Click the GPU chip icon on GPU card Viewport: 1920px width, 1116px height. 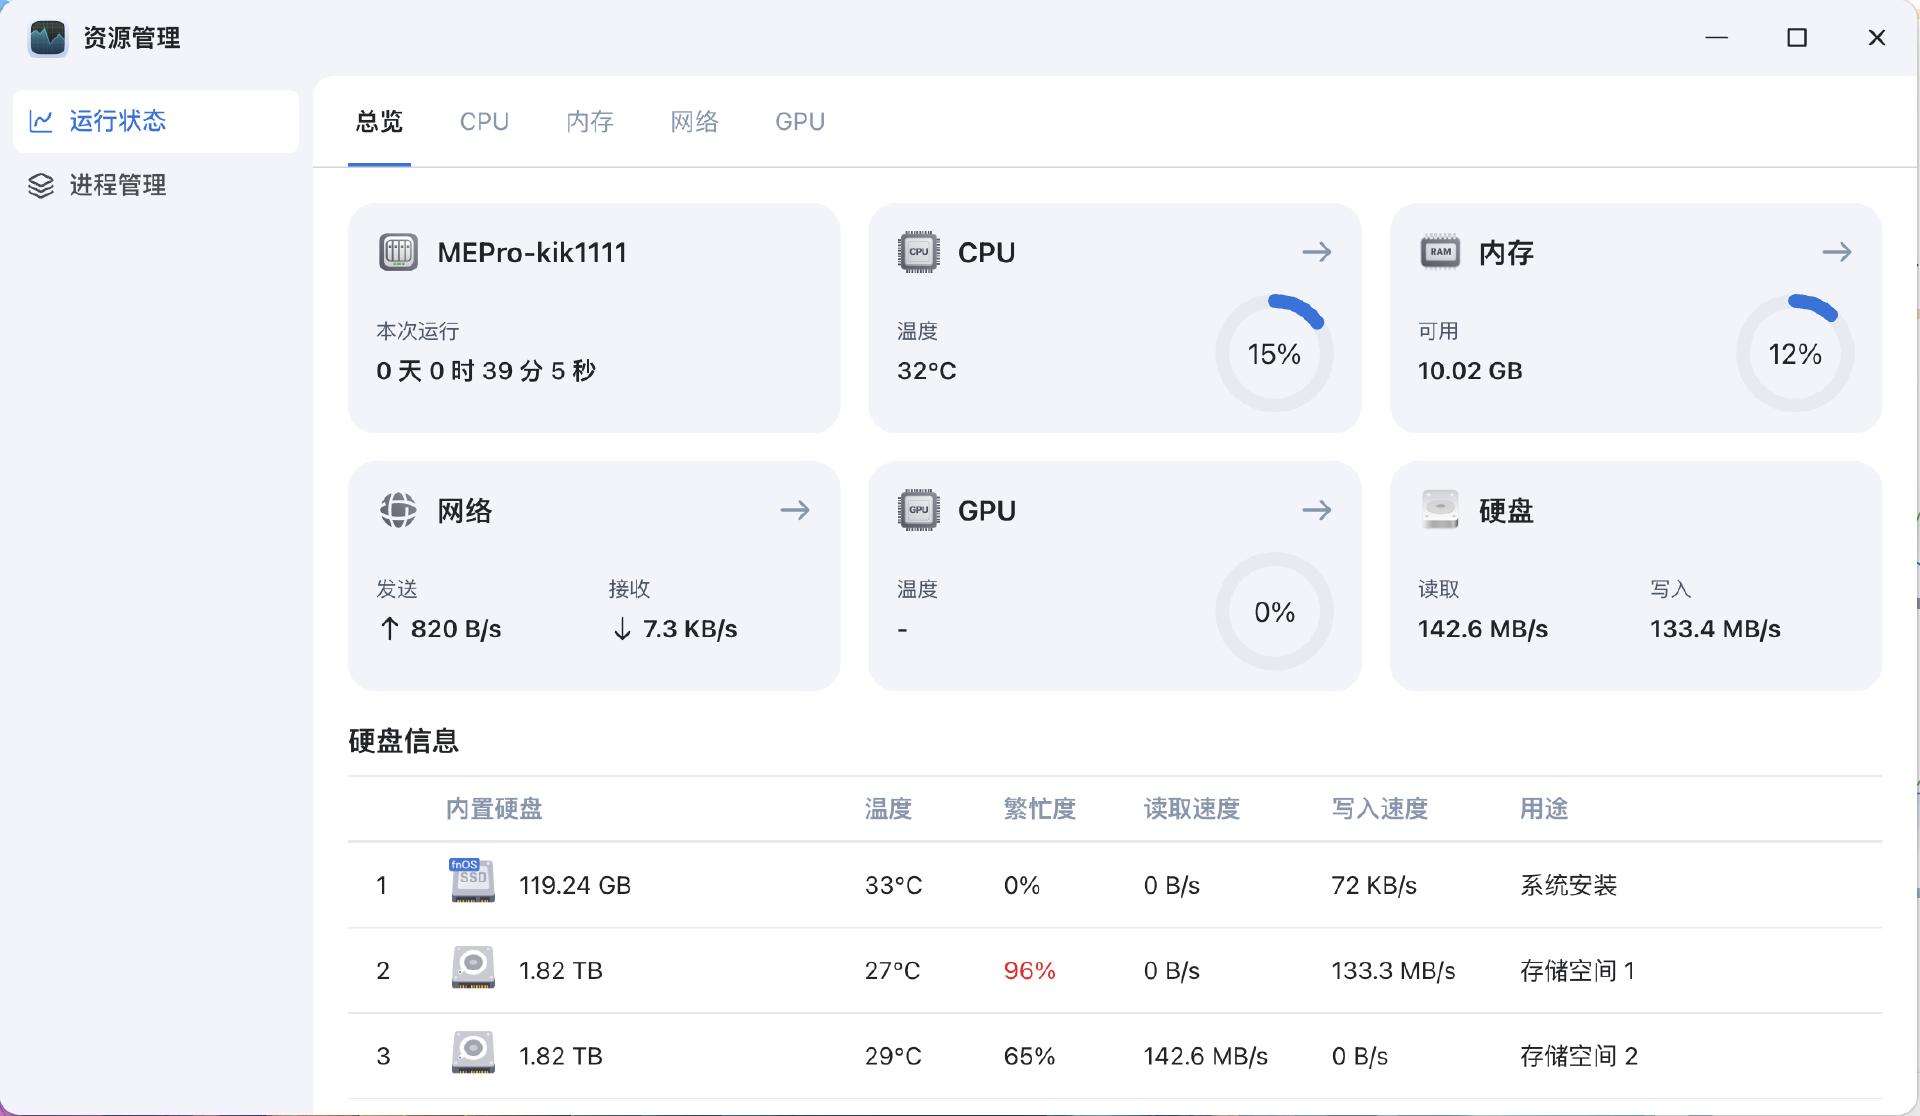click(918, 510)
